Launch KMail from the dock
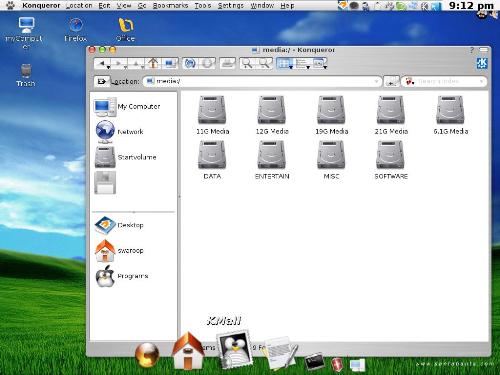 tap(235, 349)
